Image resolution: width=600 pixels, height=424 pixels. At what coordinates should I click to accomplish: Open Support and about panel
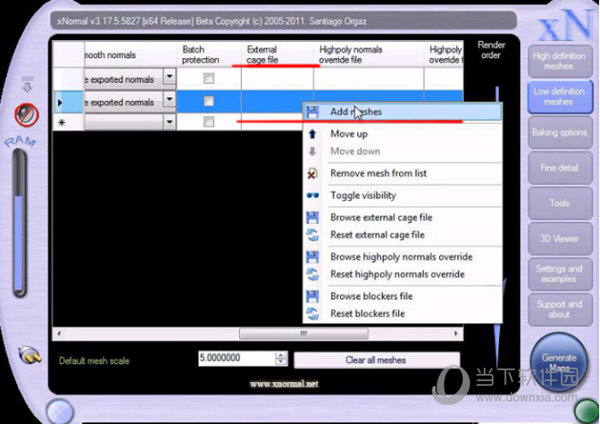[560, 310]
